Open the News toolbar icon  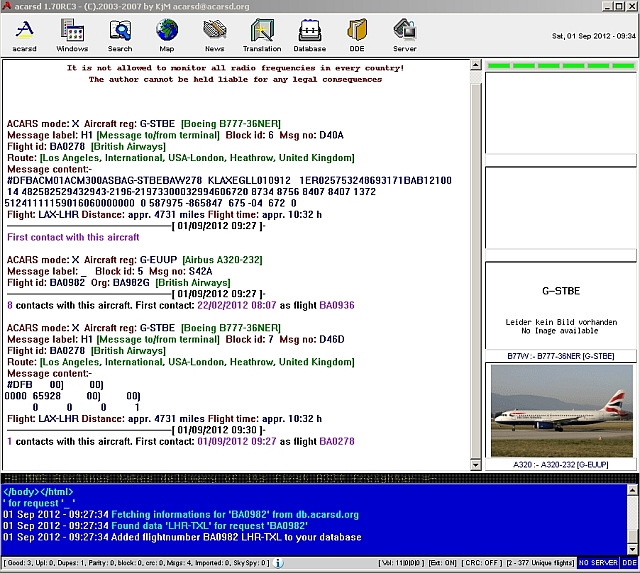tap(215, 35)
